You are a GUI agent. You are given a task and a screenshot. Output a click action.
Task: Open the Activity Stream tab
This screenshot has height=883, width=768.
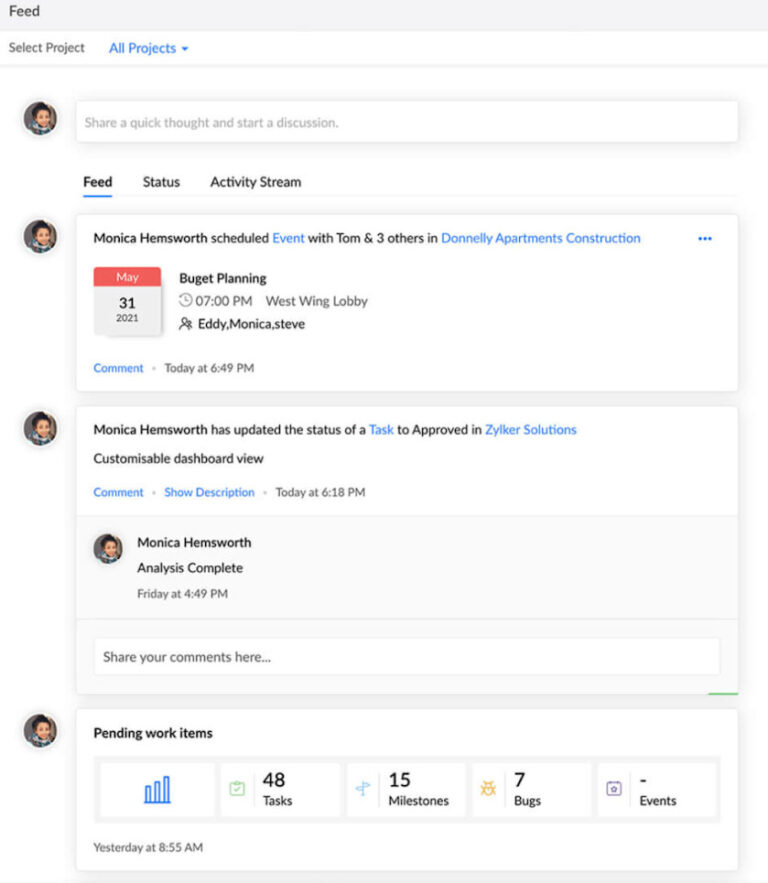tap(255, 182)
